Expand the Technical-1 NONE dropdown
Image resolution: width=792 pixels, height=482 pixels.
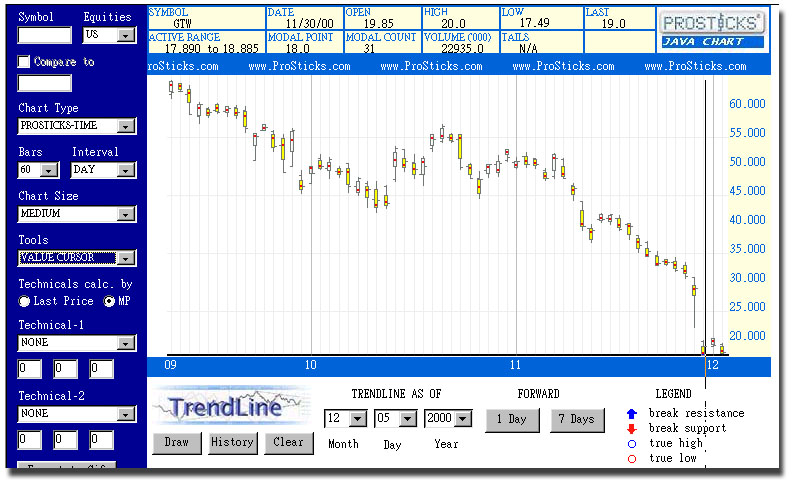click(x=125, y=343)
